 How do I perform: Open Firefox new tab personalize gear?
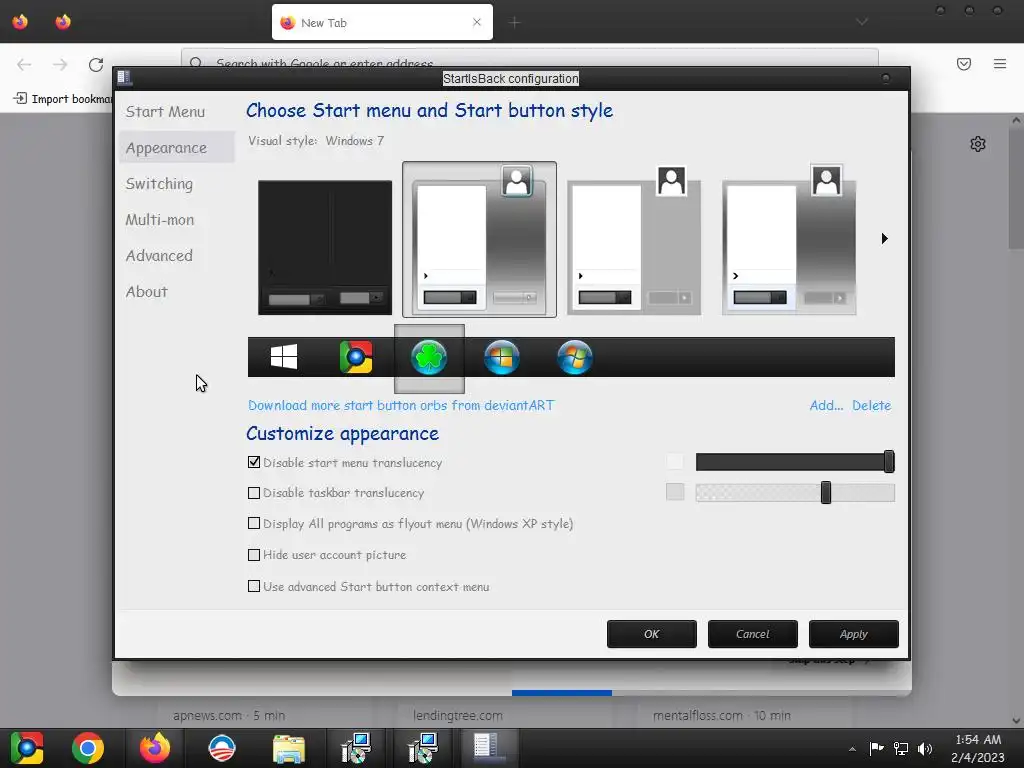[978, 144]
